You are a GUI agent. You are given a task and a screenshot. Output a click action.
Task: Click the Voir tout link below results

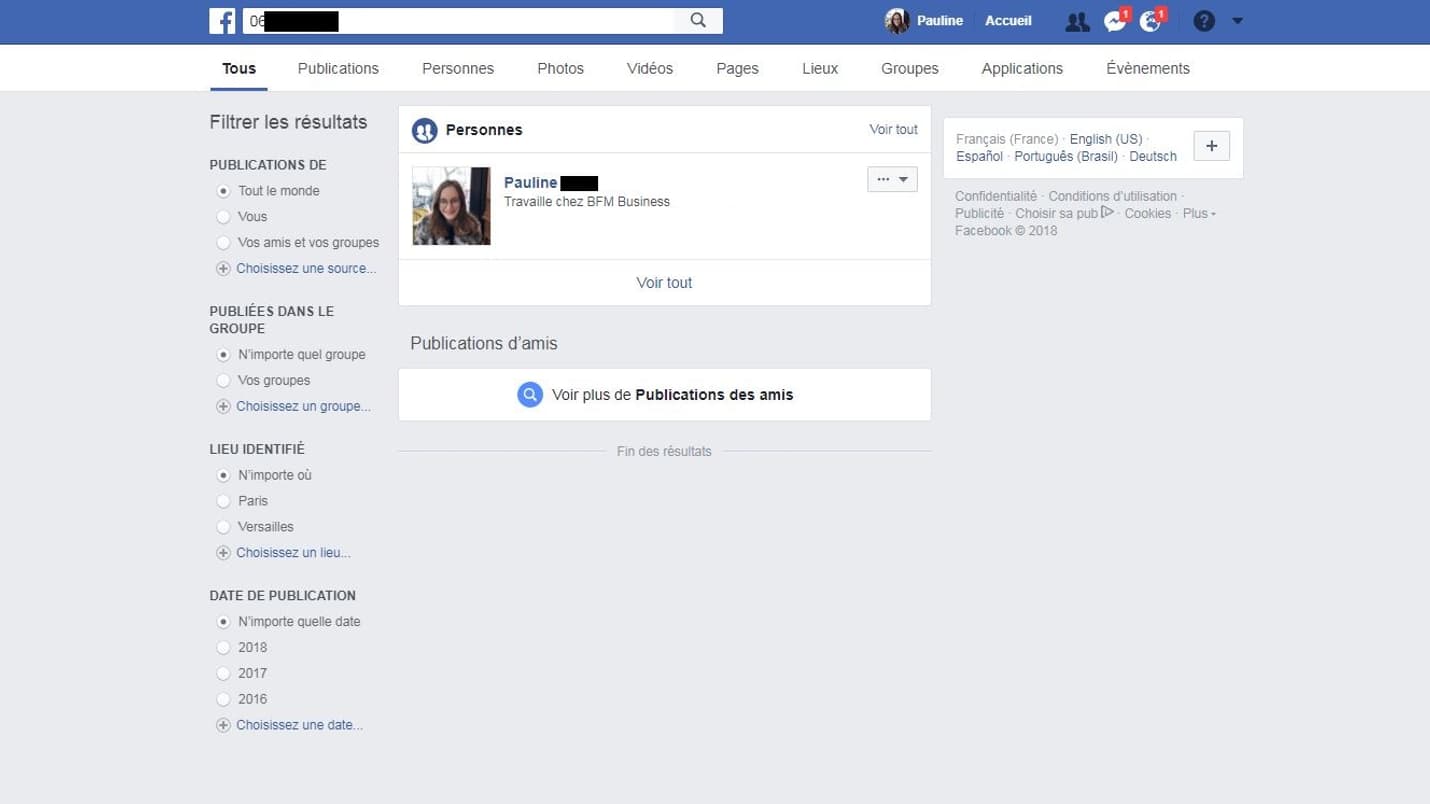(x=664, y=283)
